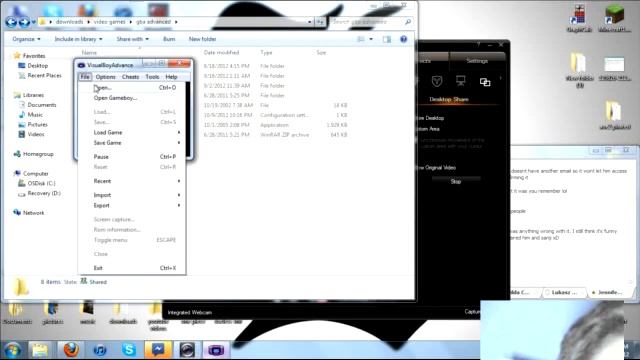The image size is (640, 360).
Task: Open Explorer help icon
Action: tap(404, 39)
